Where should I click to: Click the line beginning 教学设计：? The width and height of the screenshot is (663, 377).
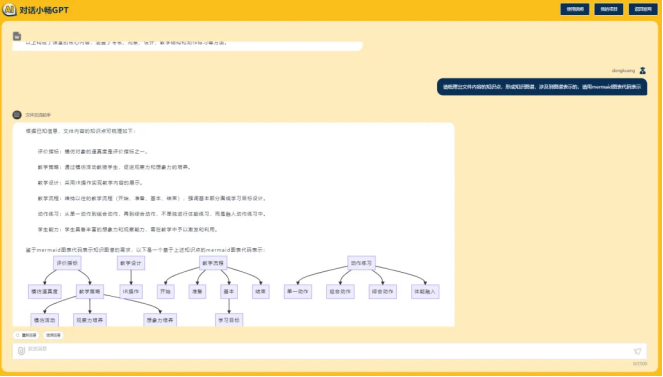point(91,183)
